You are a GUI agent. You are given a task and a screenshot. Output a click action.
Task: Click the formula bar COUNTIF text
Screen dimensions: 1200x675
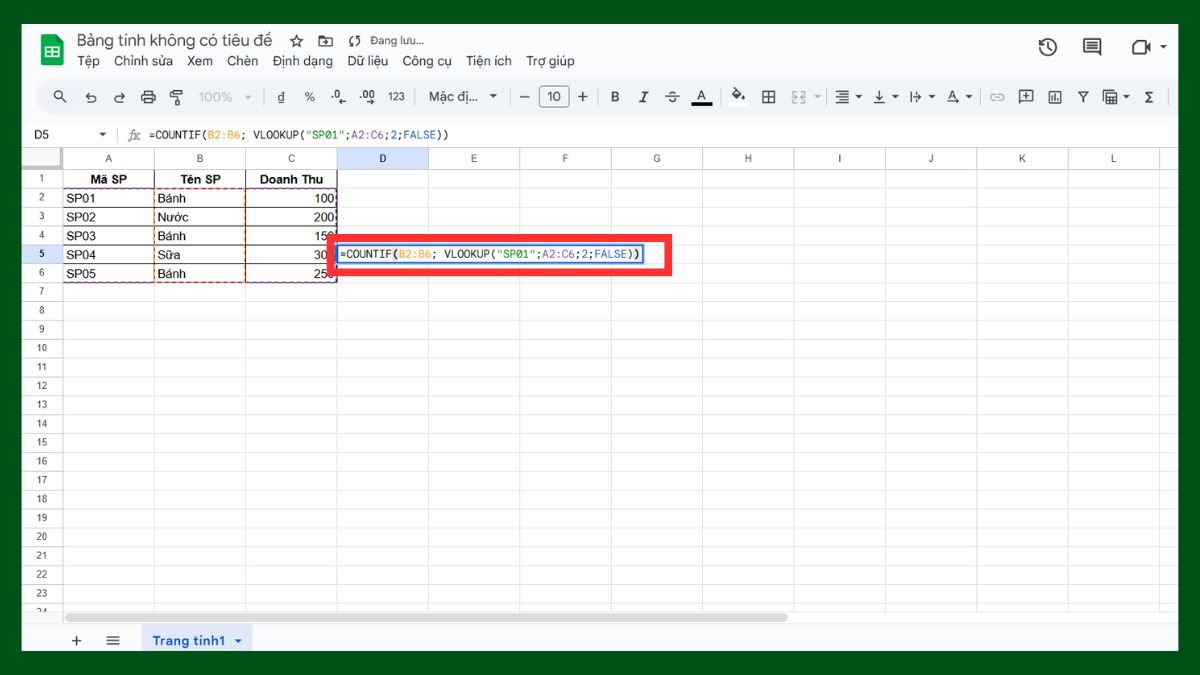click(x=298, y=134)
